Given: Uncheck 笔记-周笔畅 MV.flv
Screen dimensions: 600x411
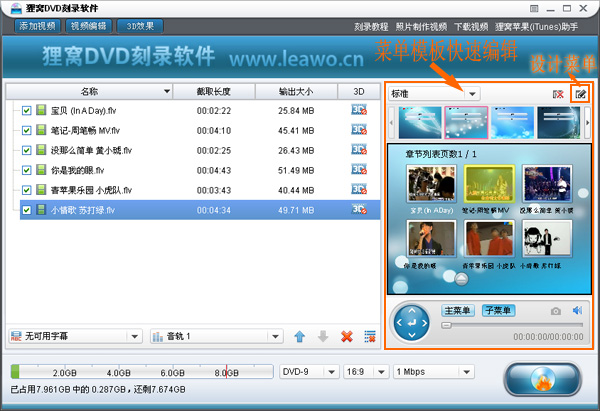Looking at the screenshot, I should (x=26, y=130).
